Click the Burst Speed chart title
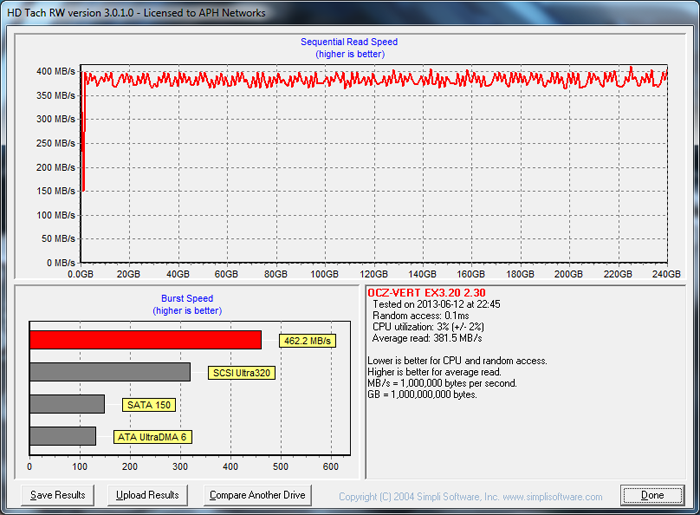 (x=187, y=298)
